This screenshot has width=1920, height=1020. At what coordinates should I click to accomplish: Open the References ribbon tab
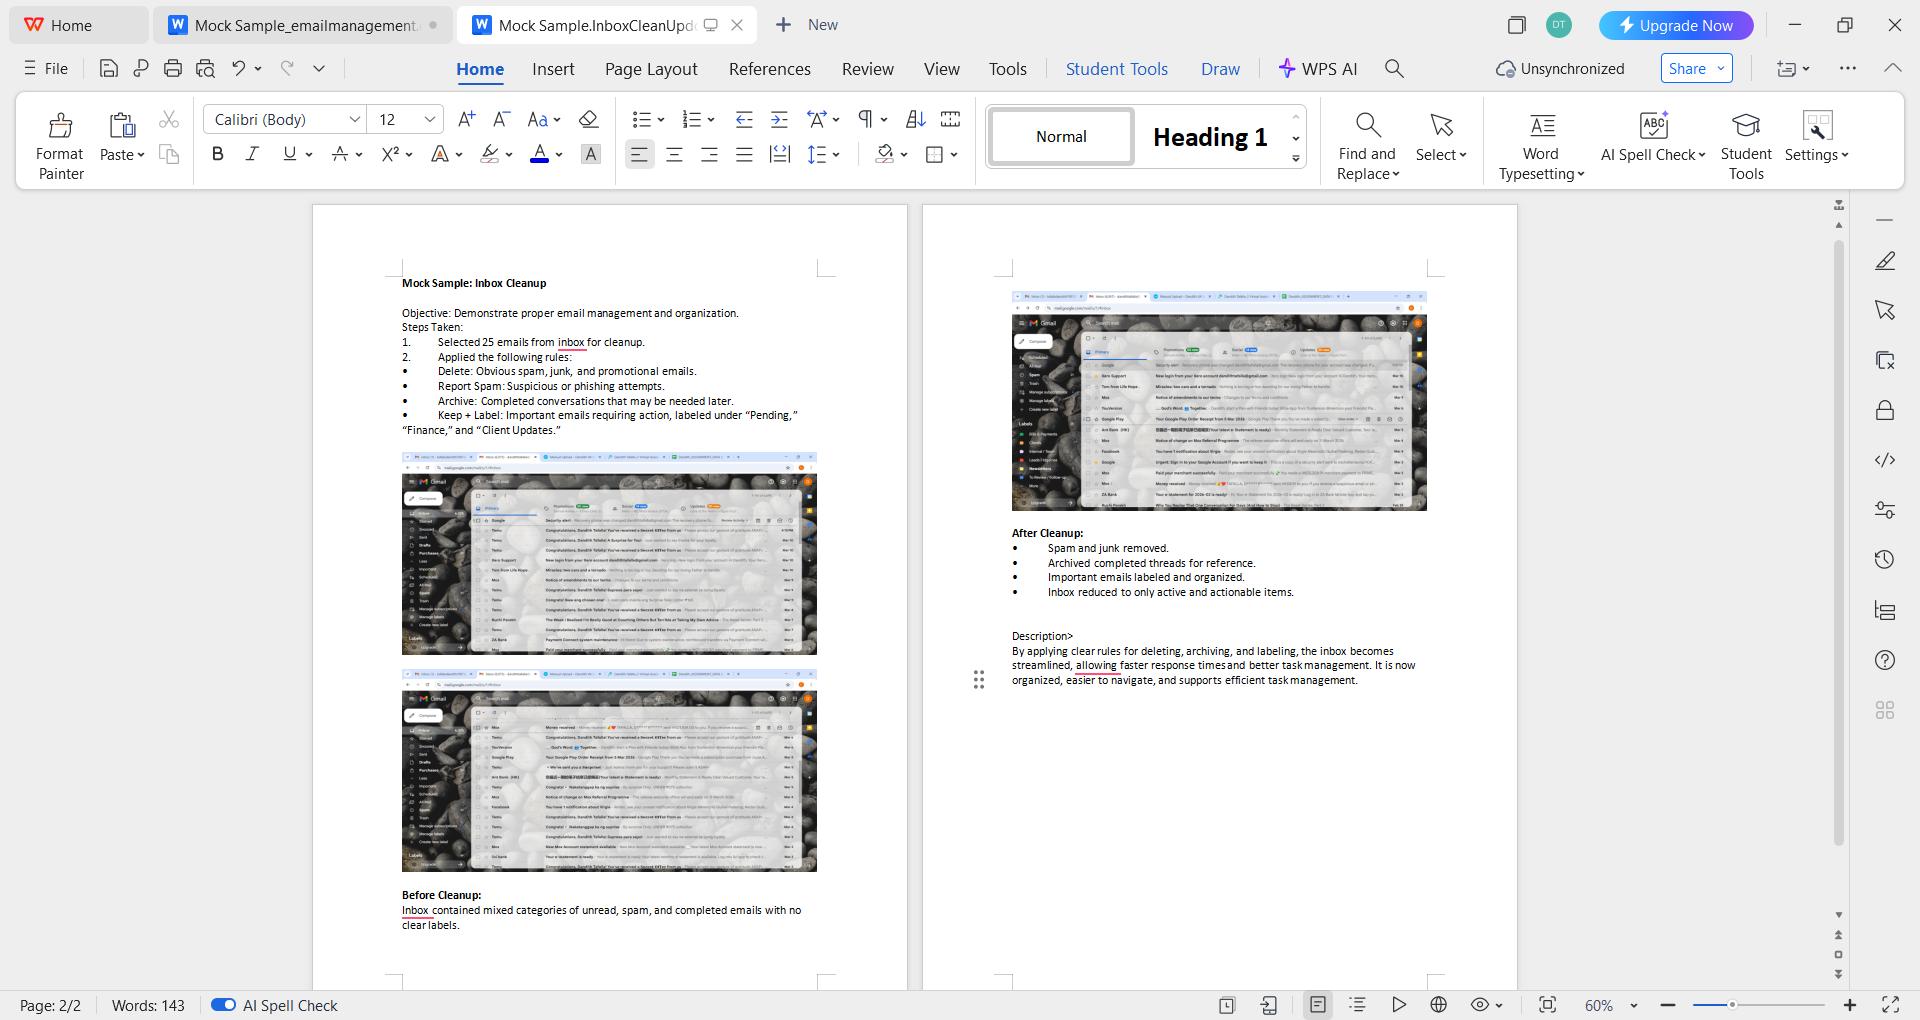click(x=769, y=69)
